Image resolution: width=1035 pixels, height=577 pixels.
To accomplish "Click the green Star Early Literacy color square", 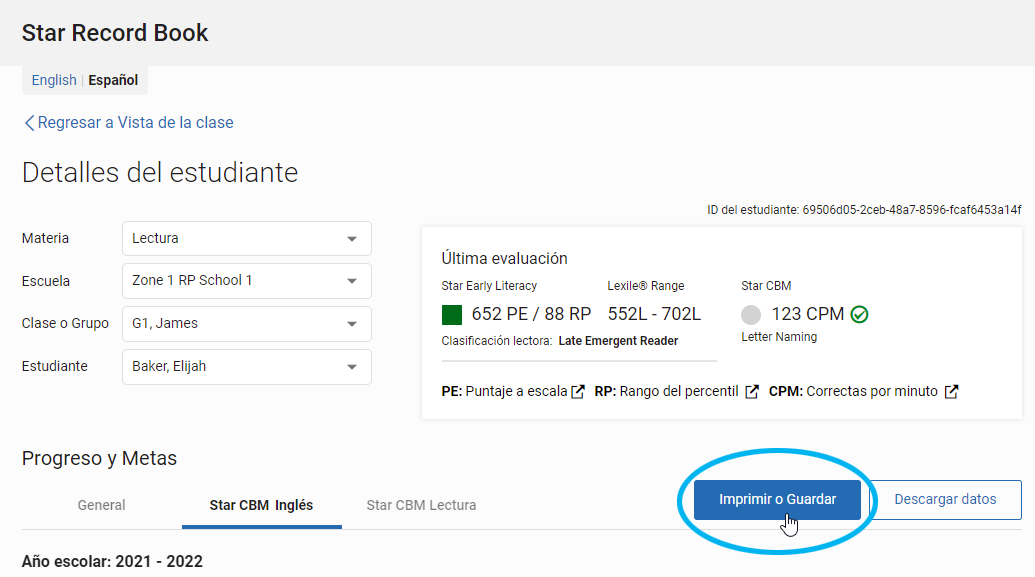I will [x=451, y=315].
